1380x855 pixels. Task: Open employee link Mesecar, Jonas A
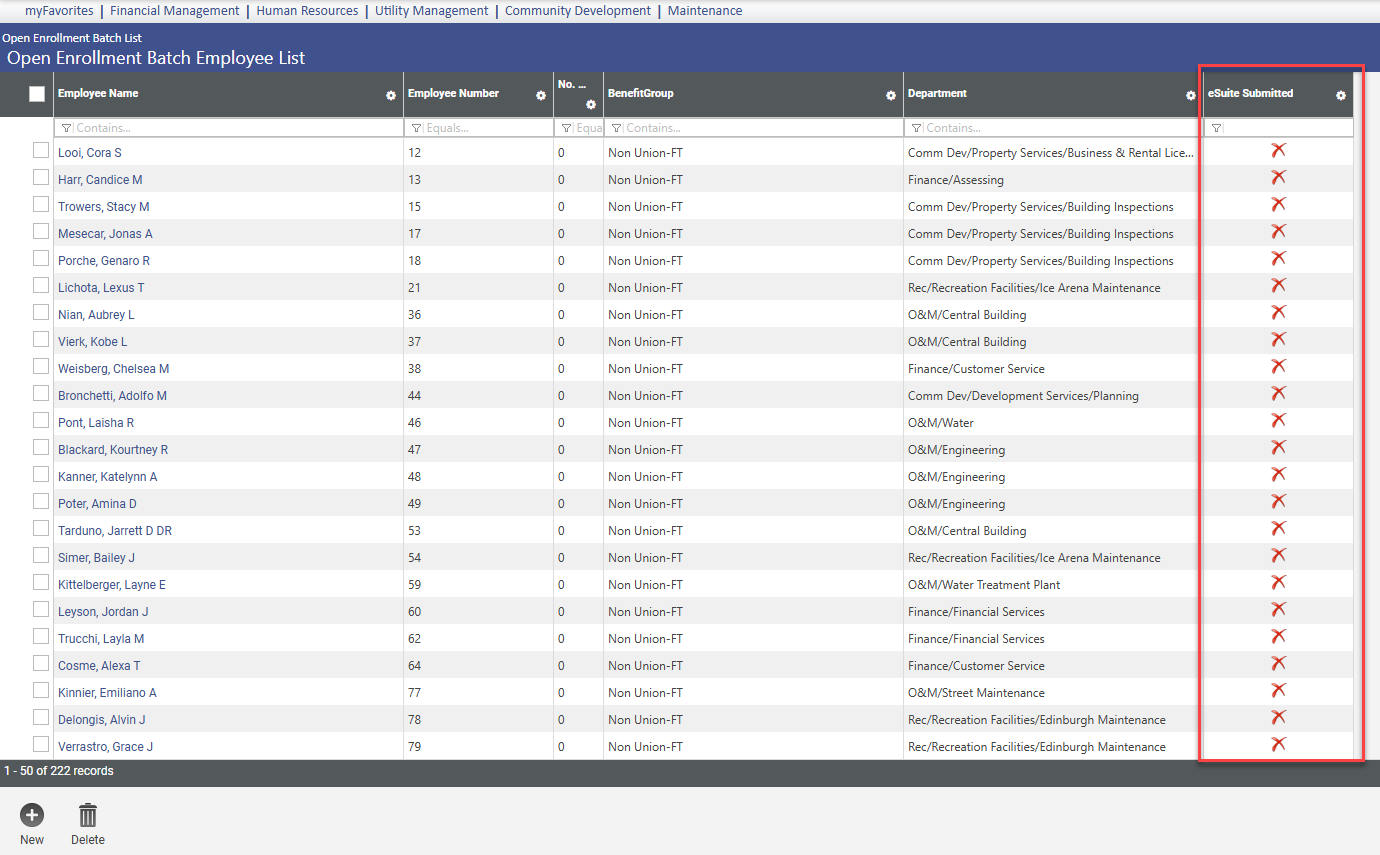tap(105, 234)
